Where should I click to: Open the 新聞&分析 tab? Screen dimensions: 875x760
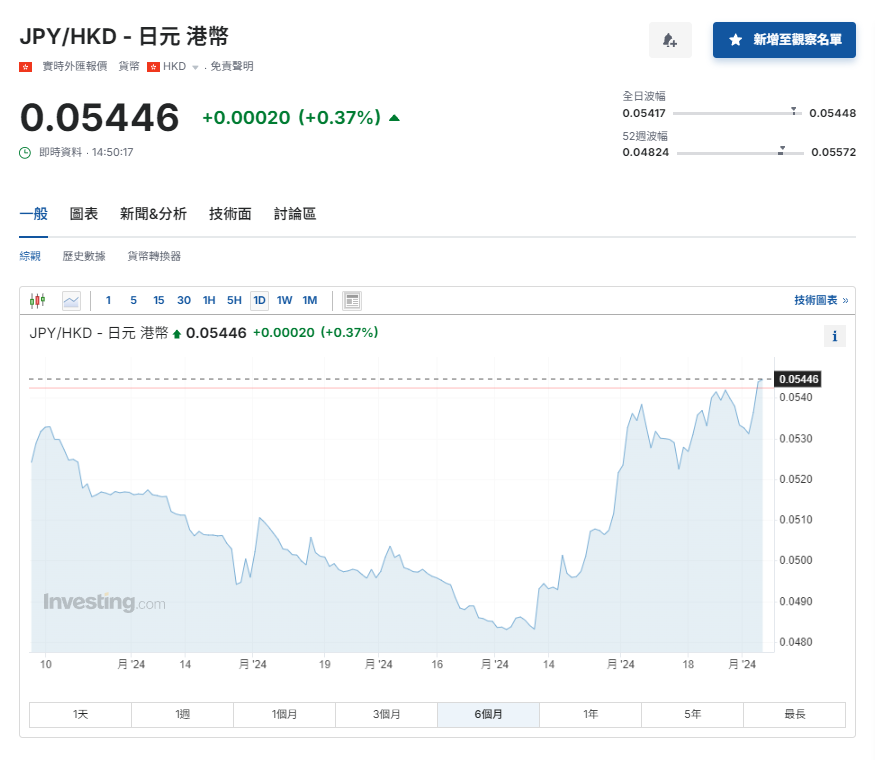[x=151, y=213]
